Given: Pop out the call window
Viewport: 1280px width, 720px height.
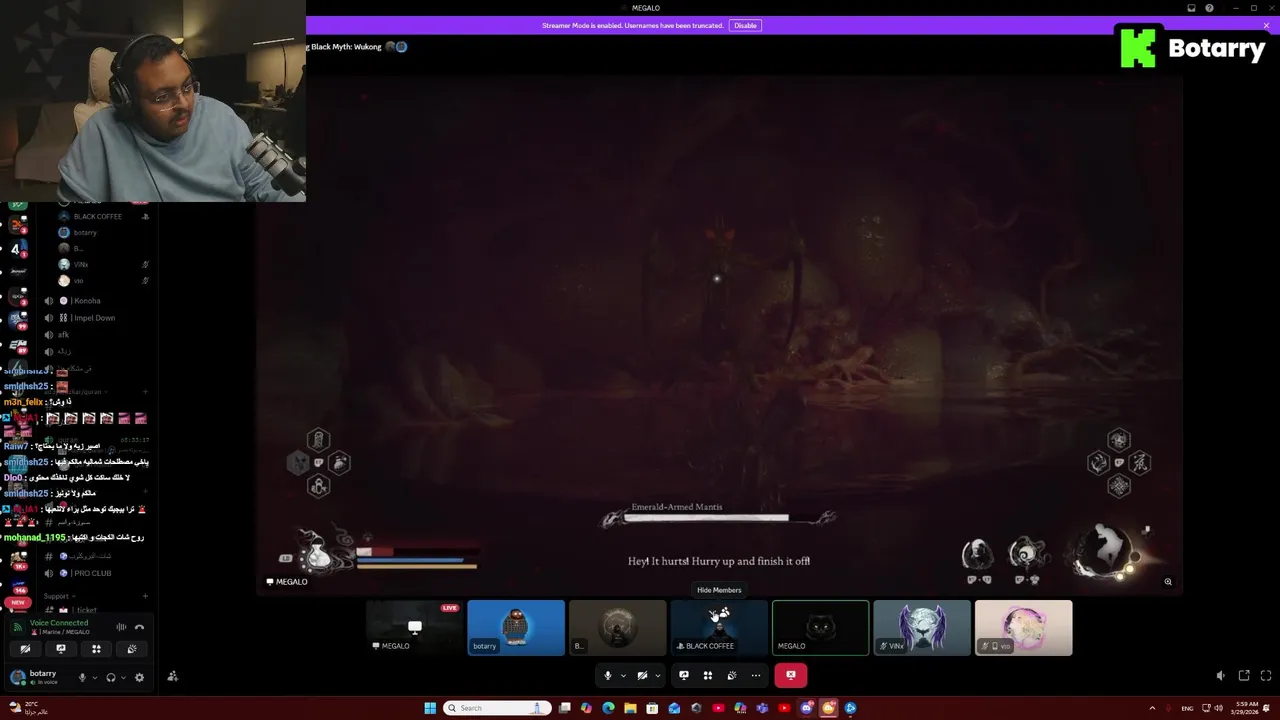Looking at the screenshot, I should point(1244,676).
